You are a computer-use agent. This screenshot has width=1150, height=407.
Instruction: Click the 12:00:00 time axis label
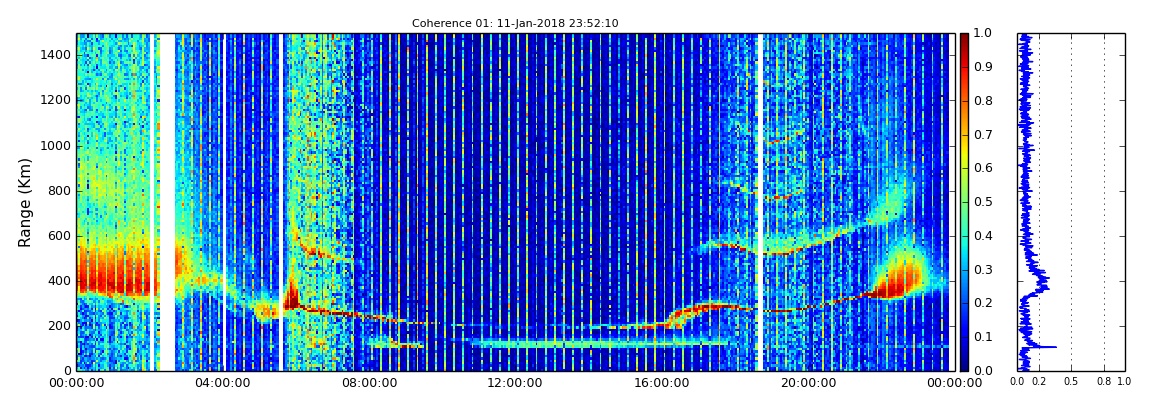pos(513,384)
